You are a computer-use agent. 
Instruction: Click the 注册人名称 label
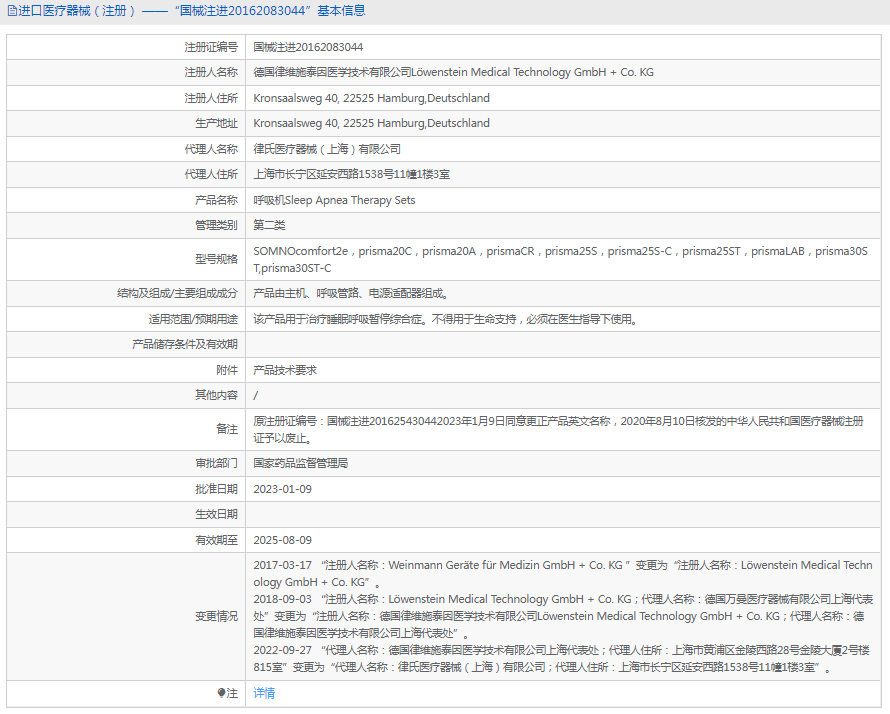(x=211, y=72)
